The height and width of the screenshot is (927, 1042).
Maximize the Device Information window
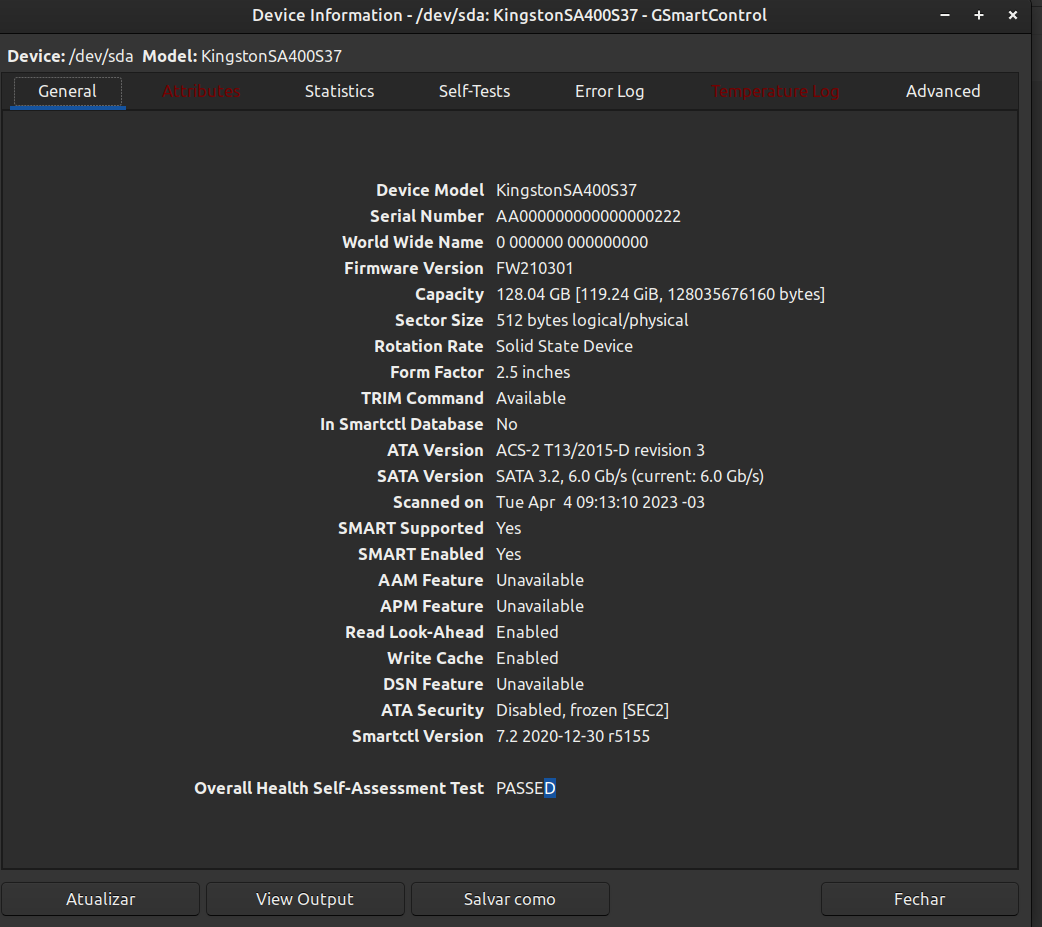coord(979,15)
